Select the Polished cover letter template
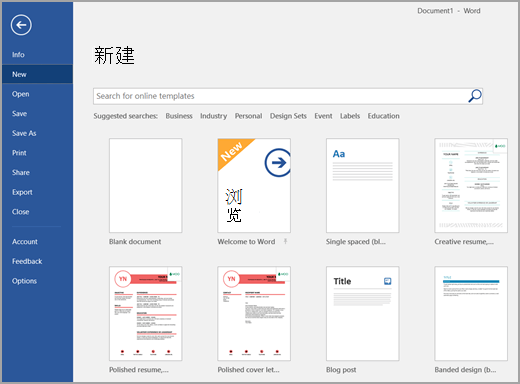The image size is (520, 384). (x=254, y=313)
